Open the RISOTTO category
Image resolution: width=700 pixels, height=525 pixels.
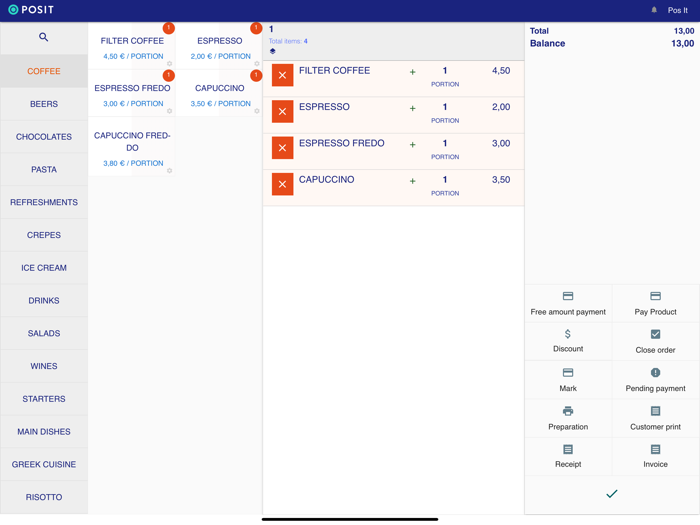point(44,497)
